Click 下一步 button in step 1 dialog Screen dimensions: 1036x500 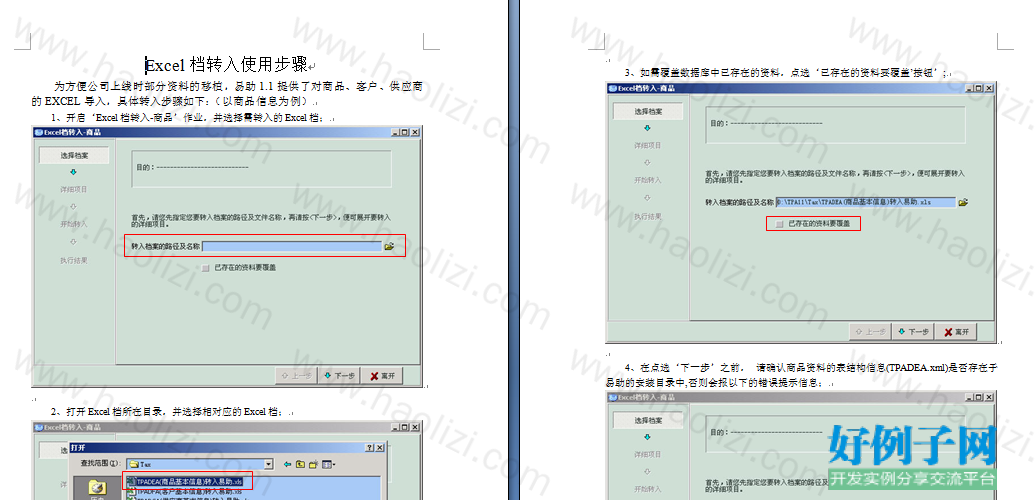[x=340, y=376]
